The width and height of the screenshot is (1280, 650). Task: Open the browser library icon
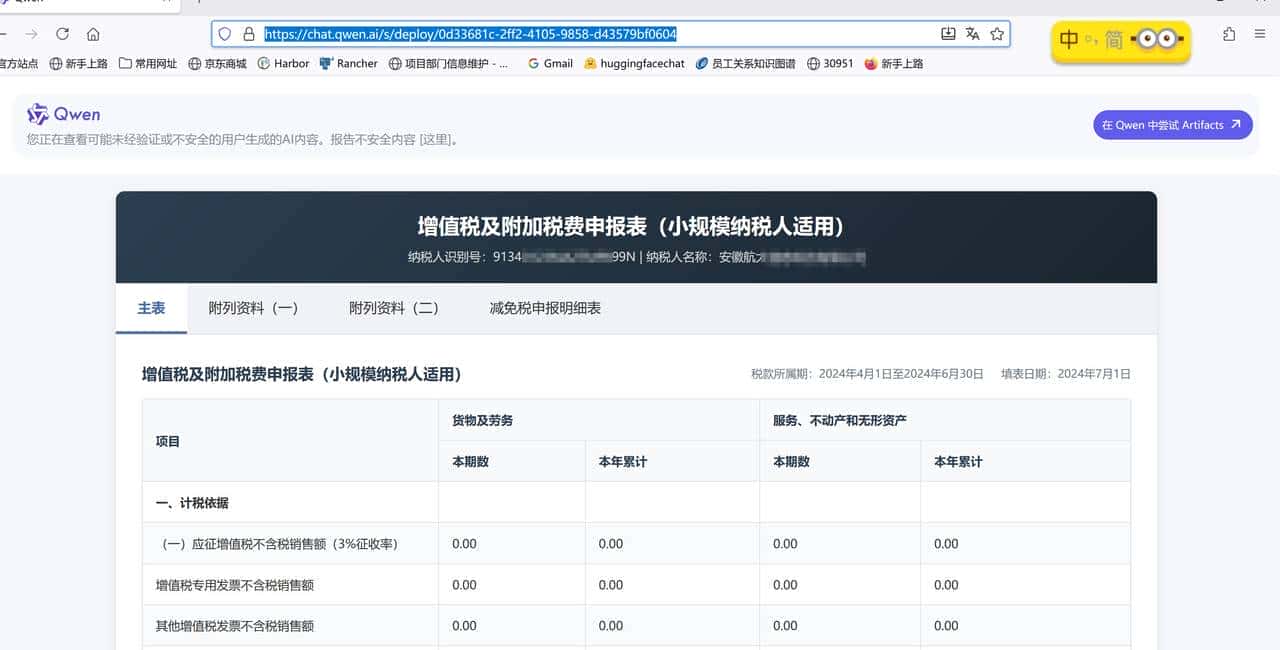tap(1229, 33)
